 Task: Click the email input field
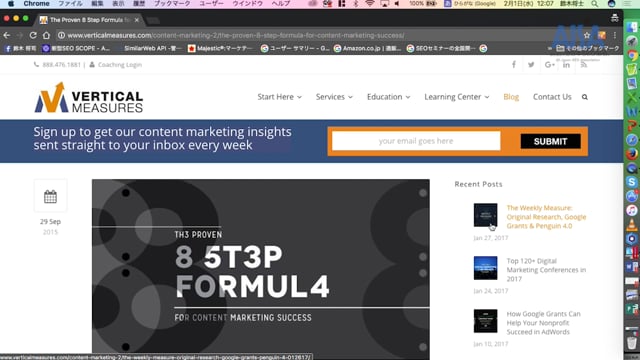point(416,141)
